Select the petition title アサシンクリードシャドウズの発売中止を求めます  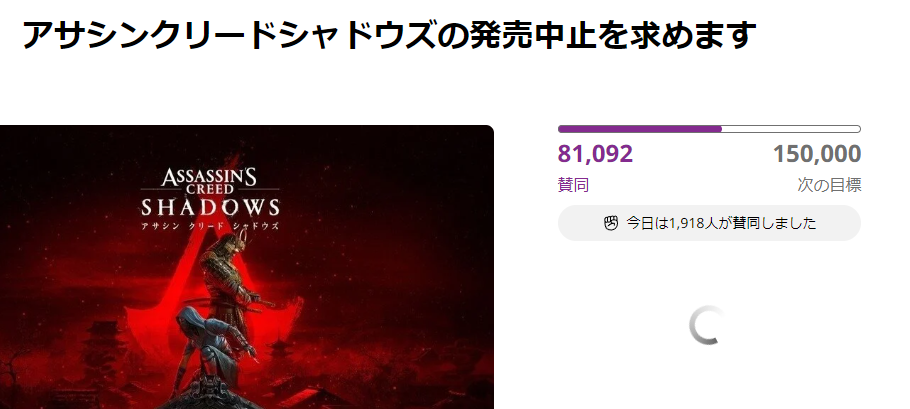pos(389,35)
